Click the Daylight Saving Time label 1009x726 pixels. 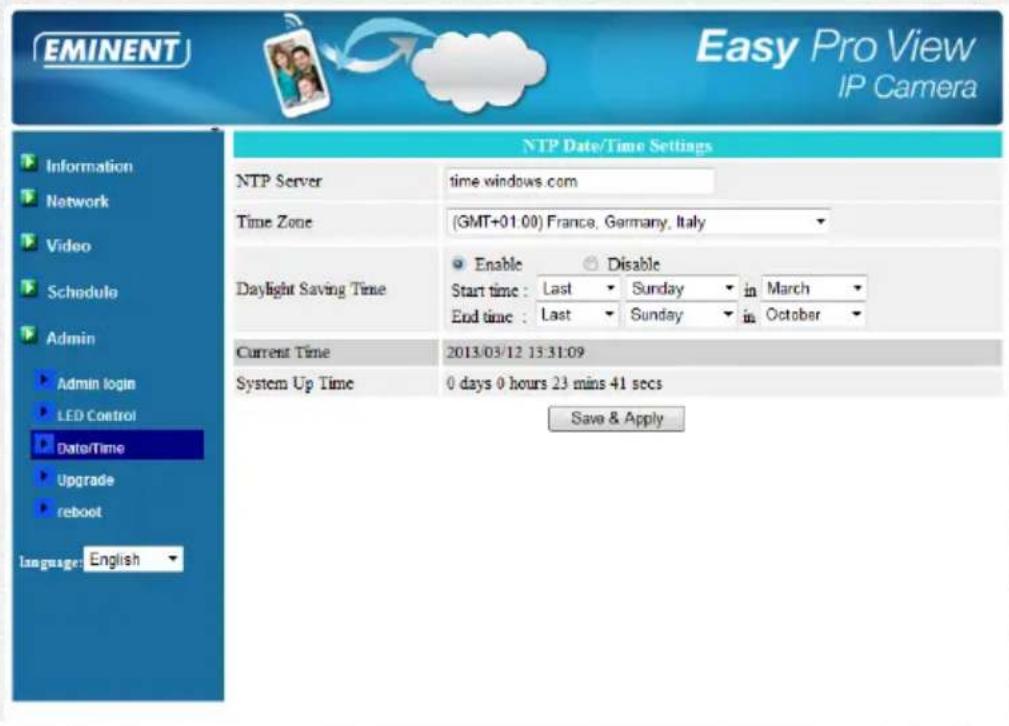pyautogui.click(x=311, y=289)
